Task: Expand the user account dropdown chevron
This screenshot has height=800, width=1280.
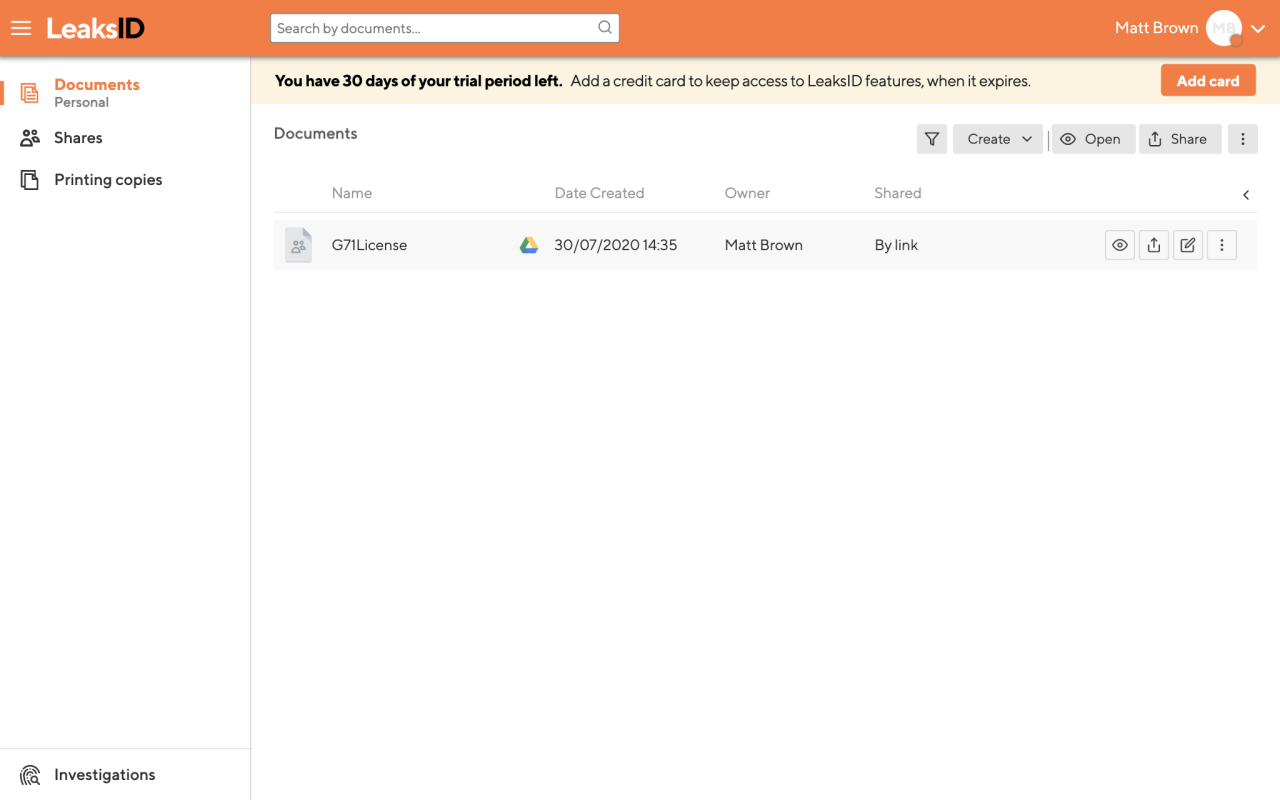Action: tap(1258, 29)
